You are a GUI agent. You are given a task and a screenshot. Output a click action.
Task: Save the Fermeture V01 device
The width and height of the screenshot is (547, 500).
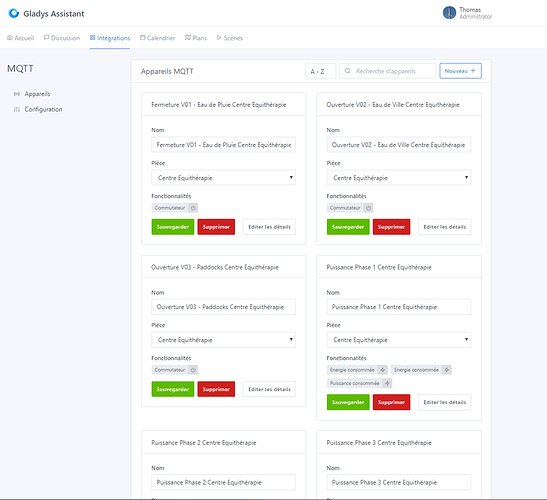(173, 227)
